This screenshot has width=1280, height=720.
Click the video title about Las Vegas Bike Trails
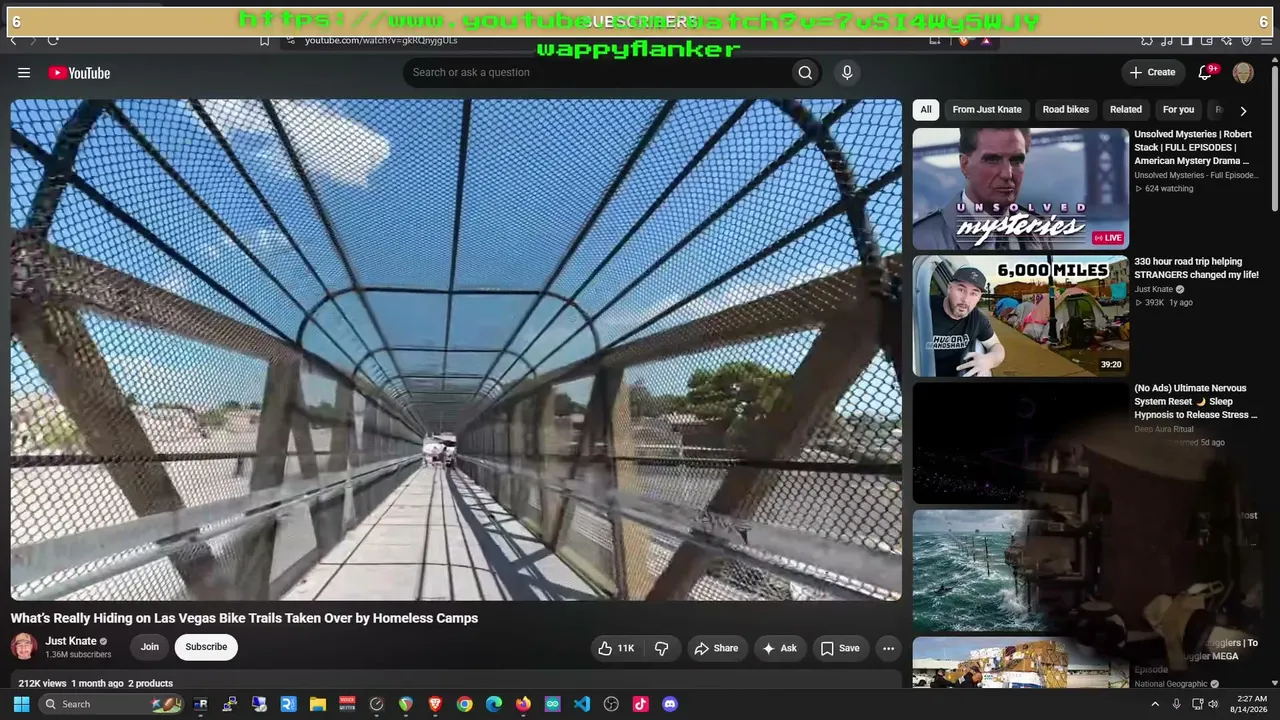coord(245,618)
